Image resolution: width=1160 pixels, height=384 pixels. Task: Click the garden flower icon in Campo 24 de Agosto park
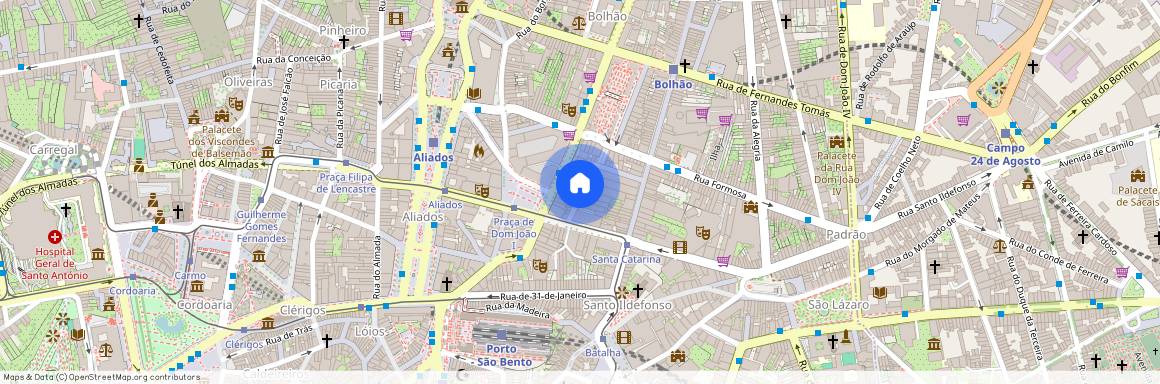(x=999, y=88)
